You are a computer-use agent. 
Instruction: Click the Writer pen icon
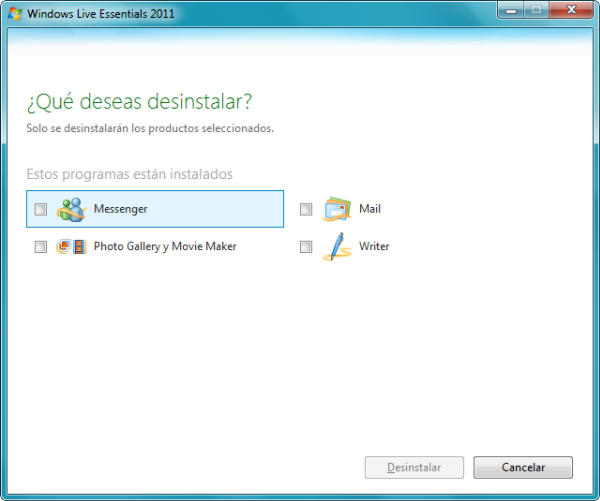(x=337, y=246)
